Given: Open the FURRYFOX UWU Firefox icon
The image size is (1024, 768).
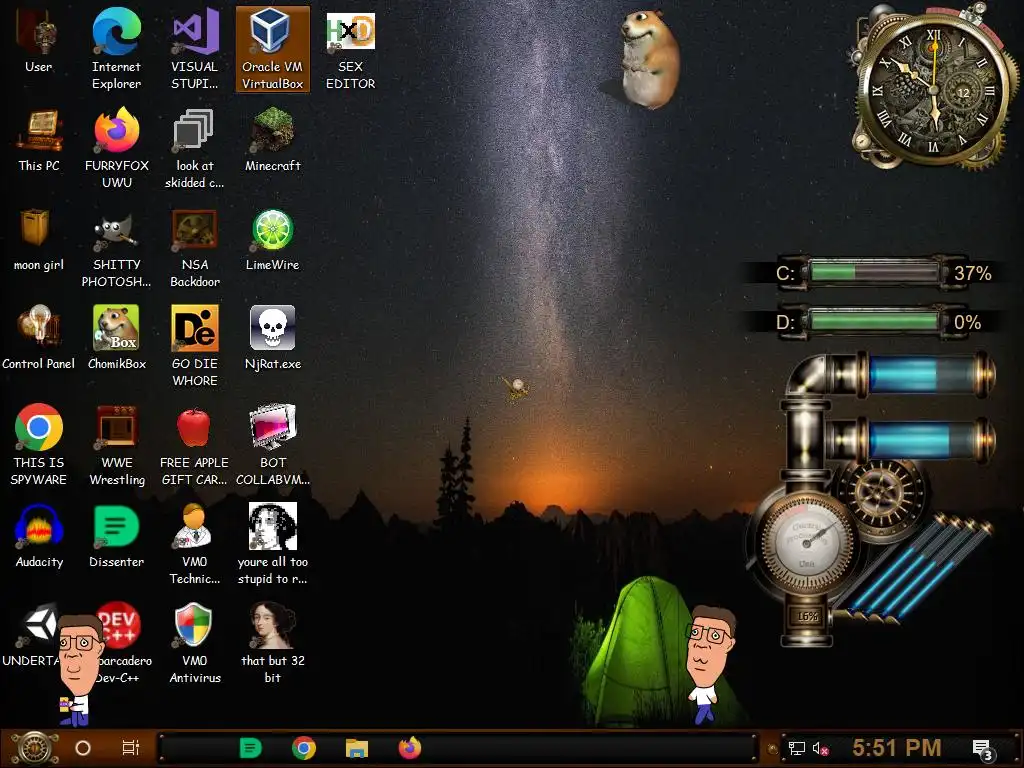Looking at the screenshot, I should pos(116,148).
